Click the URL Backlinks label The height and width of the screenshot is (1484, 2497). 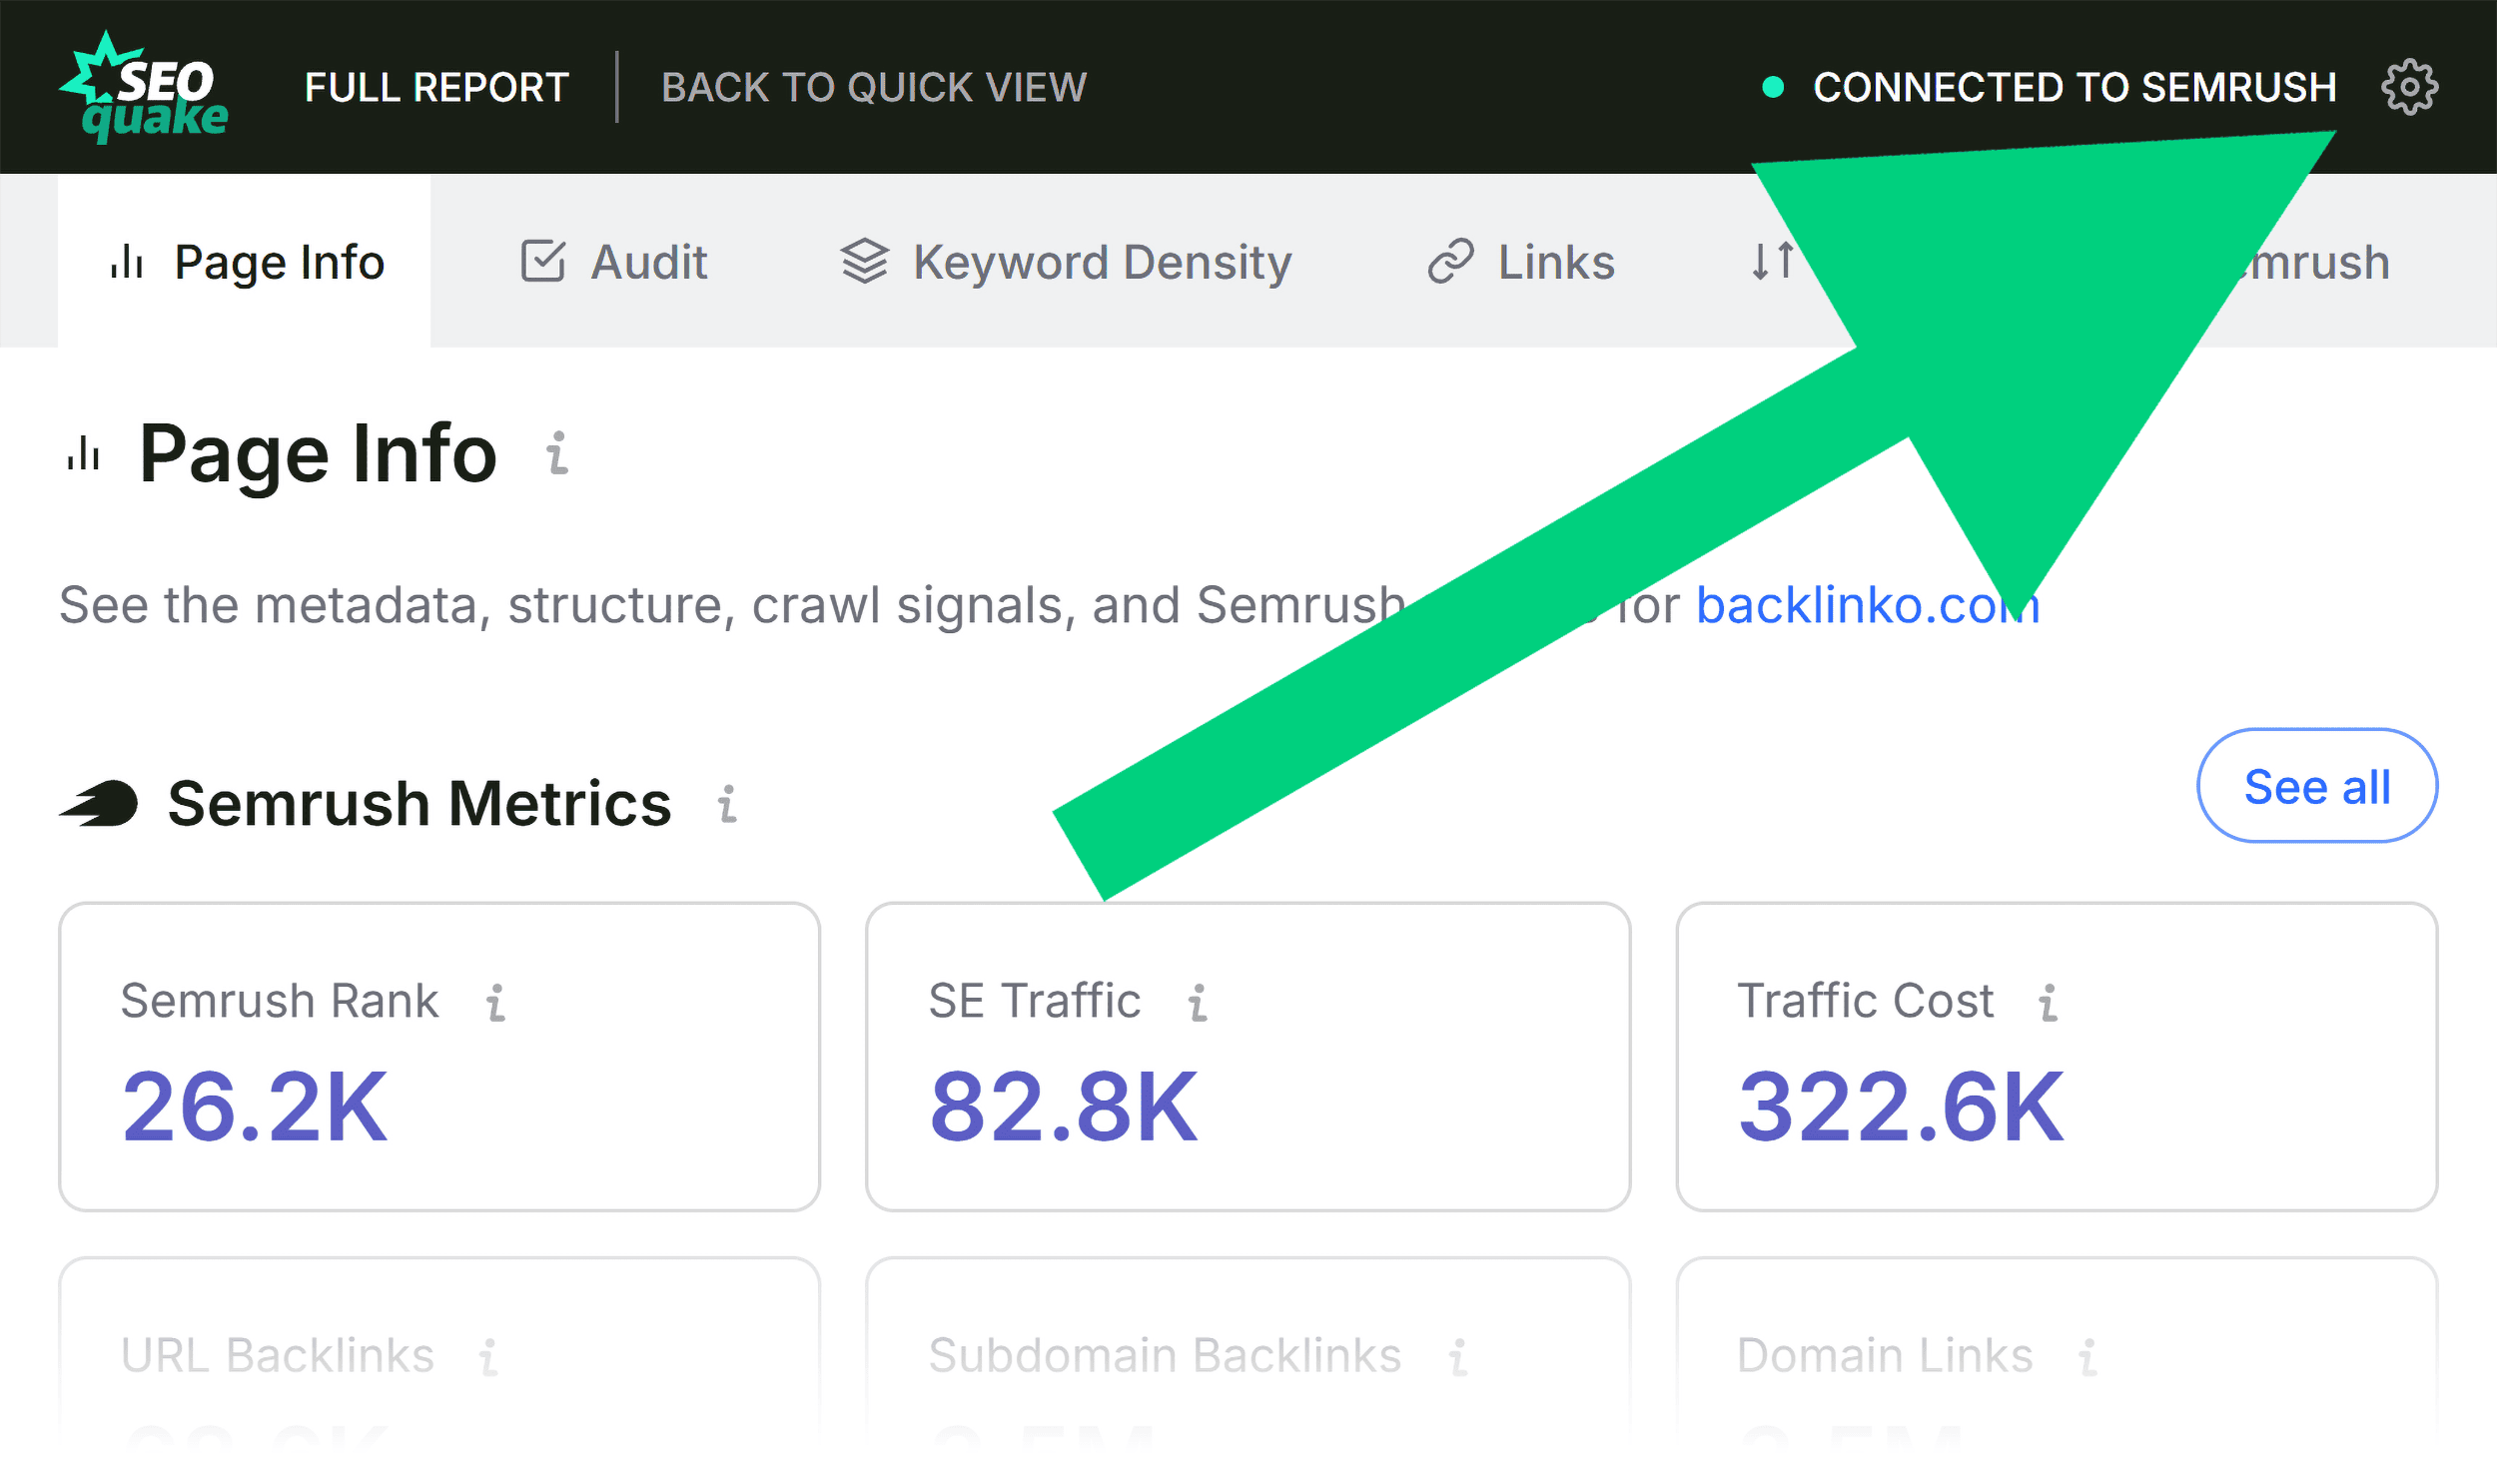point(278,1356)
